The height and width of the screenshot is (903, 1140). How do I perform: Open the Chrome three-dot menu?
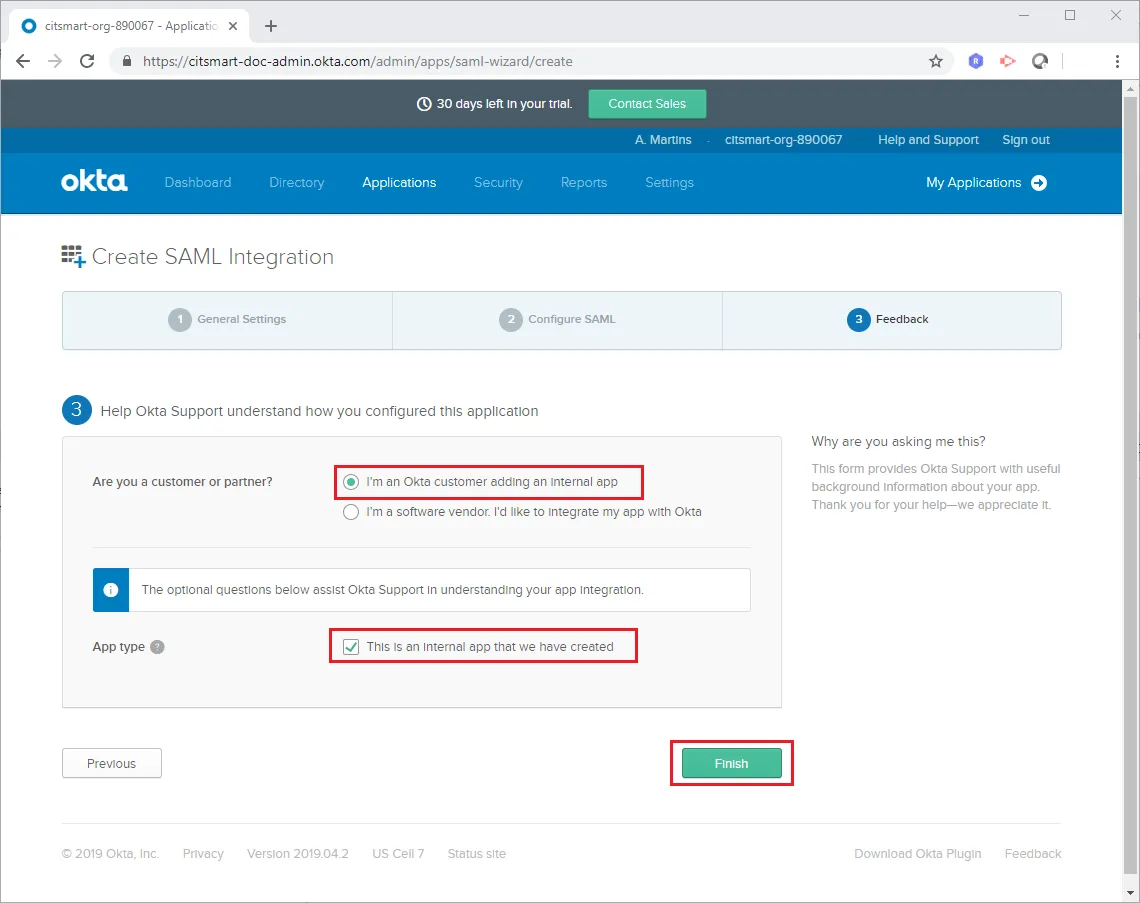(1117, 61)
